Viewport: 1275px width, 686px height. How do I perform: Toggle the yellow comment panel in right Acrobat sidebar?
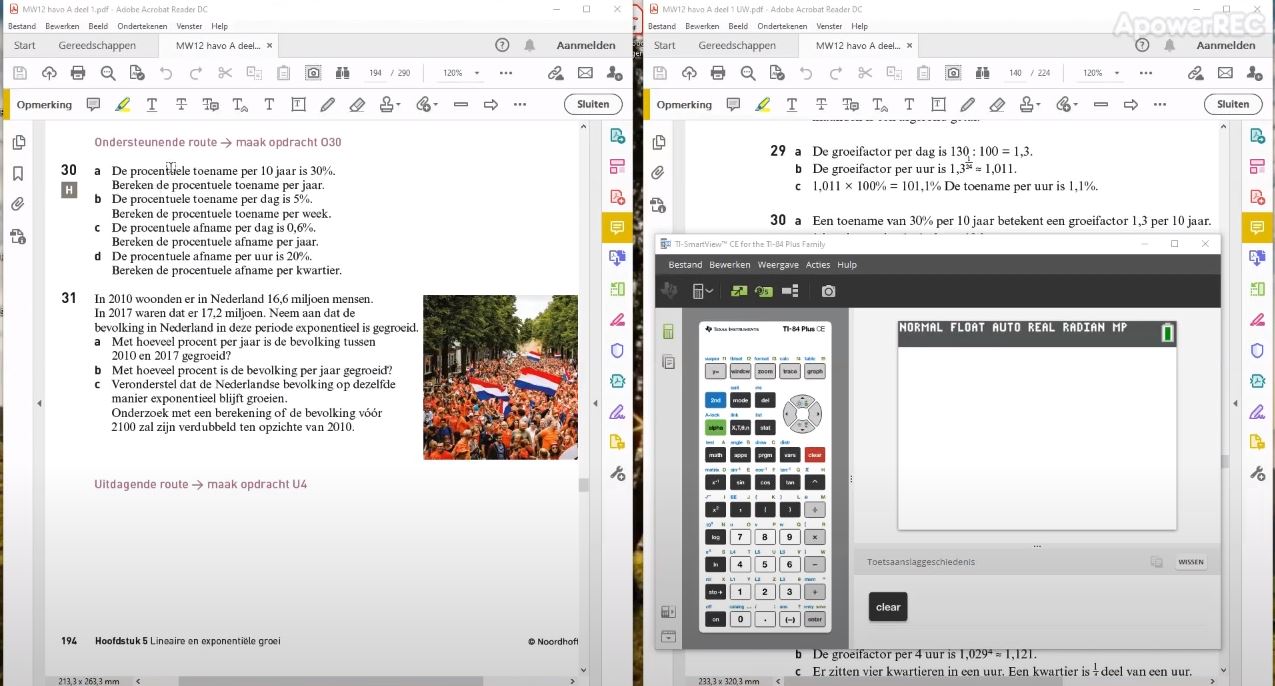coord(1257,228)
